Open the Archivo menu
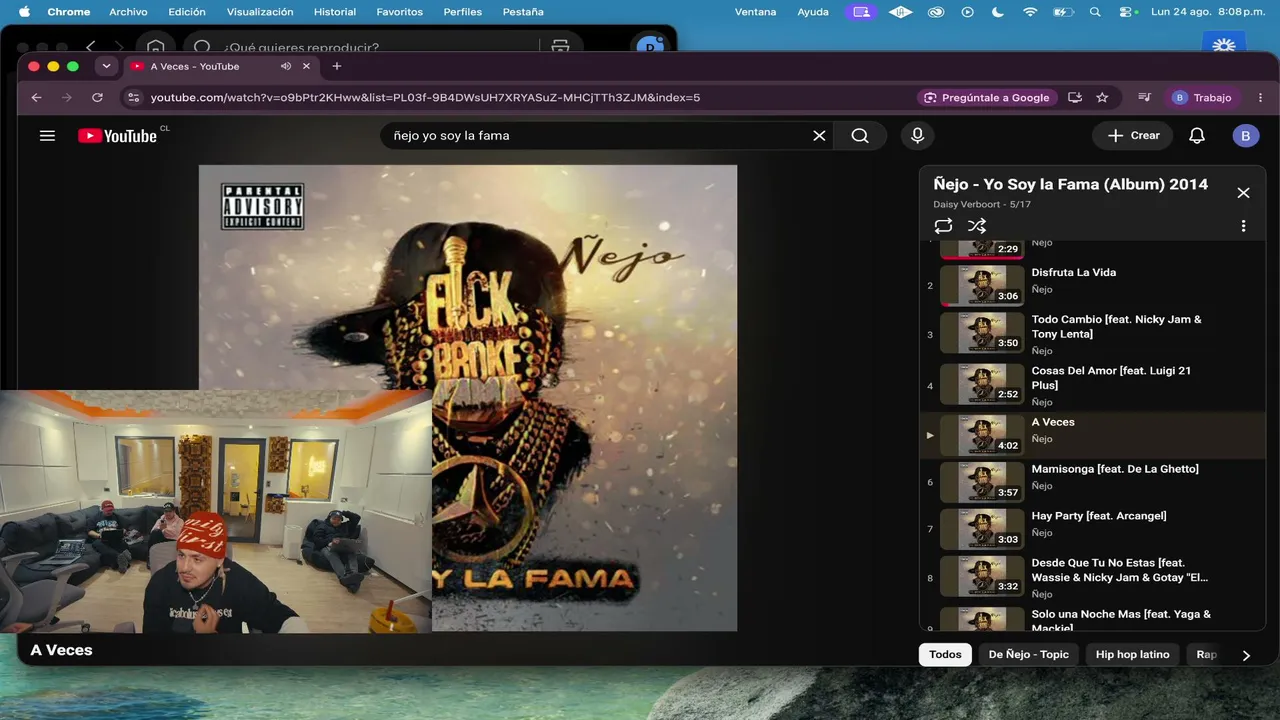Image resolution: width=1280 pixels, height=720 pixels. coord(128,12)
